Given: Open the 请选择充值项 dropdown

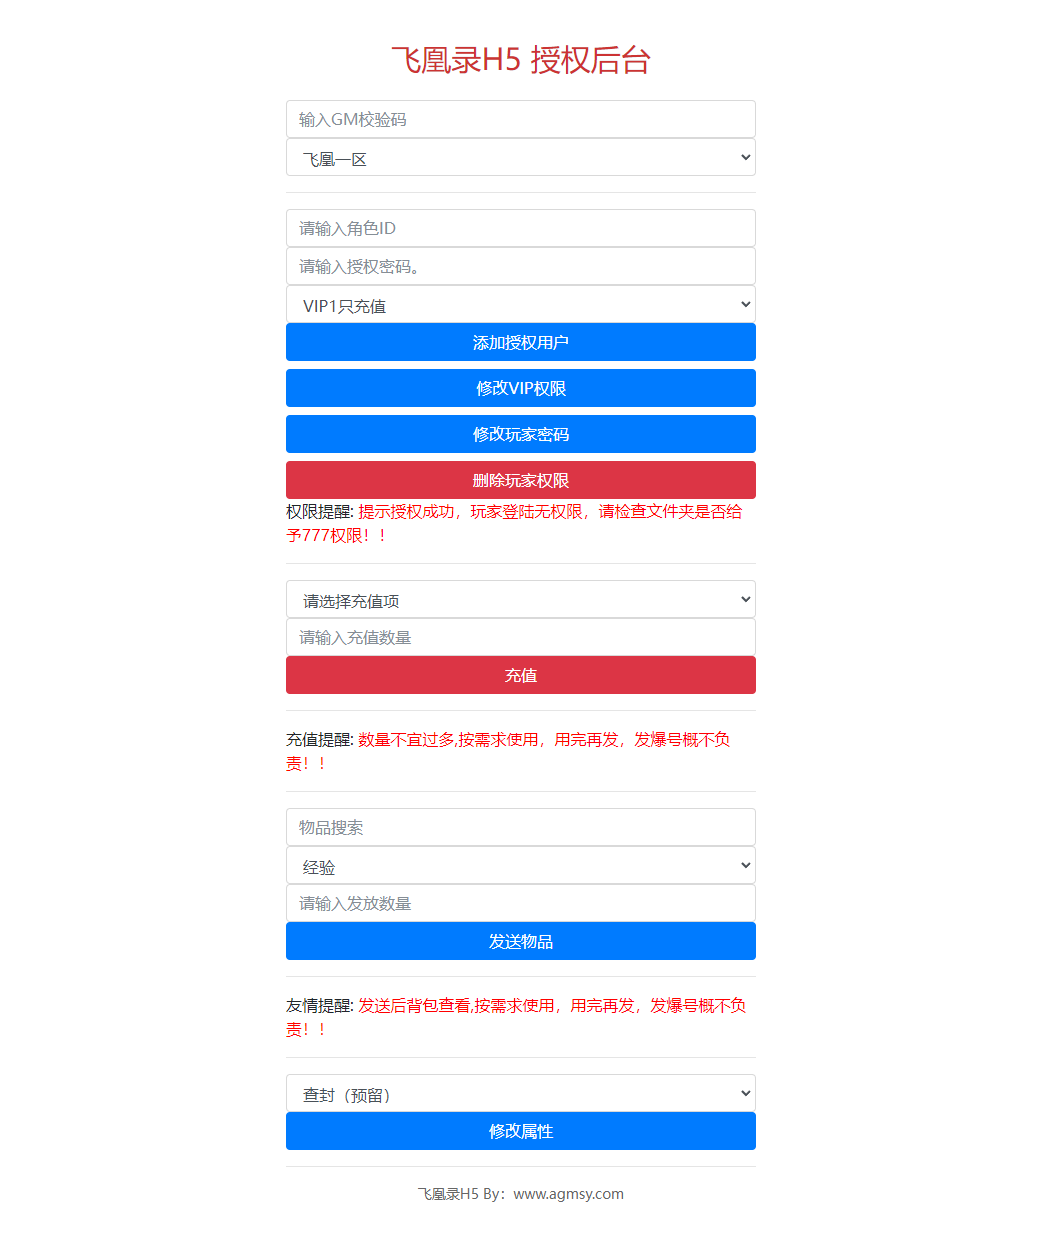Looking at the screenshot, I should tap(520, 600).
